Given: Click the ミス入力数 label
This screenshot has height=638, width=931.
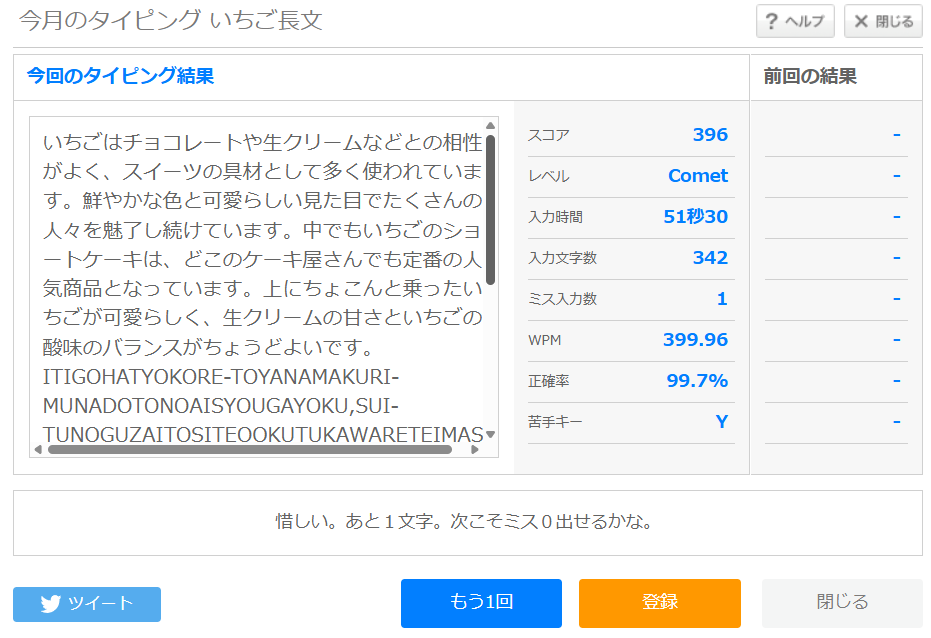Looking at the screenshot, I should 562,299.
